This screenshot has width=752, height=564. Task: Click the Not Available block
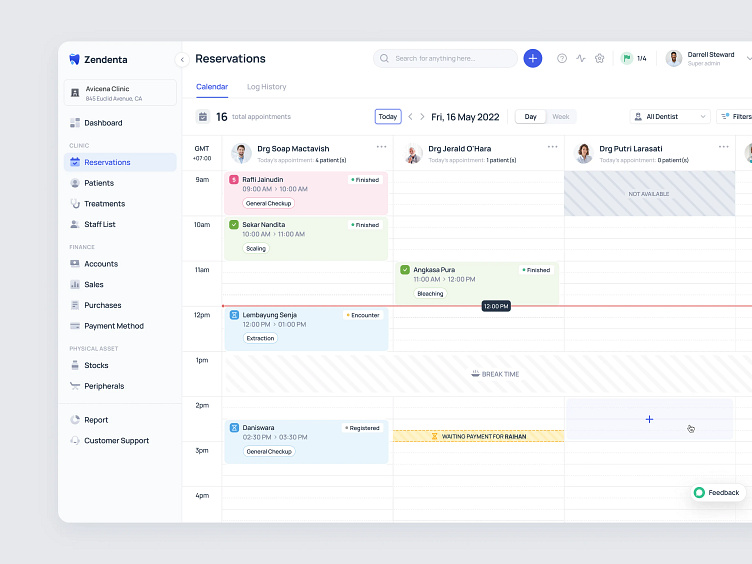click(x=649, y=193)
